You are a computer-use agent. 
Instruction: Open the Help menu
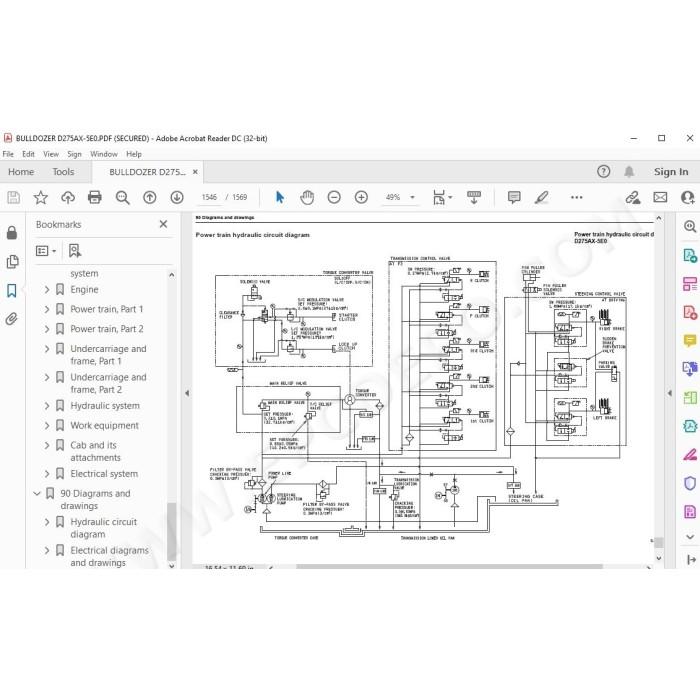(x=134, y=154)
